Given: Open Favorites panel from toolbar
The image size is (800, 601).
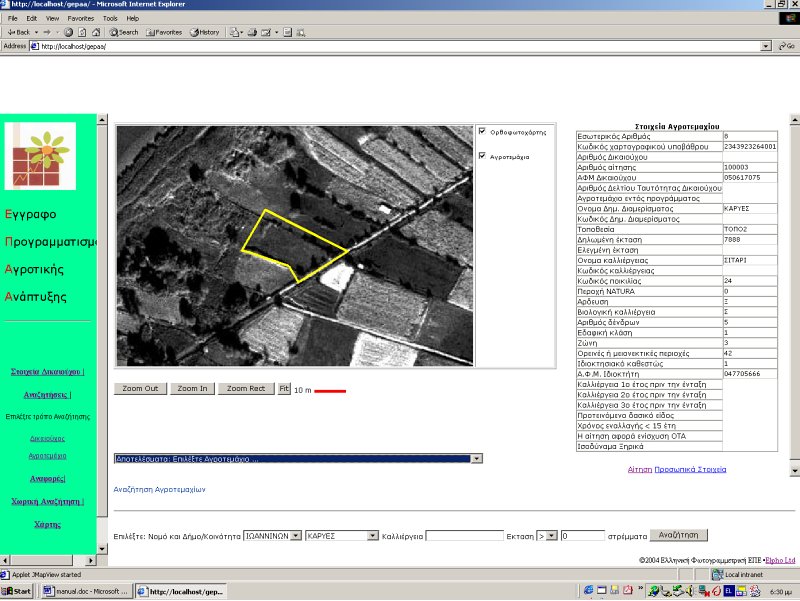Looking at the screenshot, I should point(163,32).
